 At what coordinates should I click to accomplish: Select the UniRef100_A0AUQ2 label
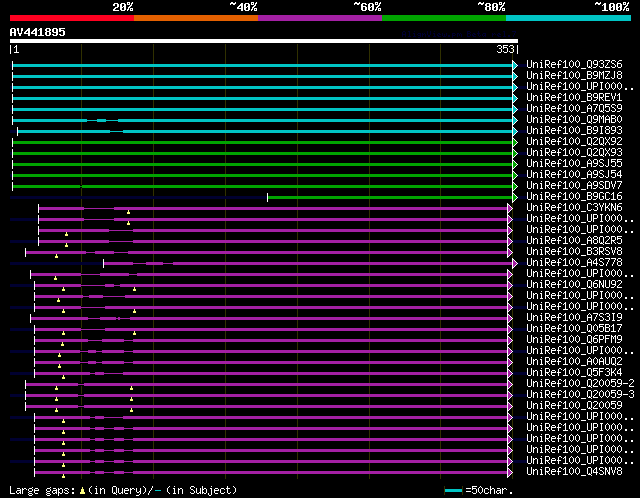[574, 362]
